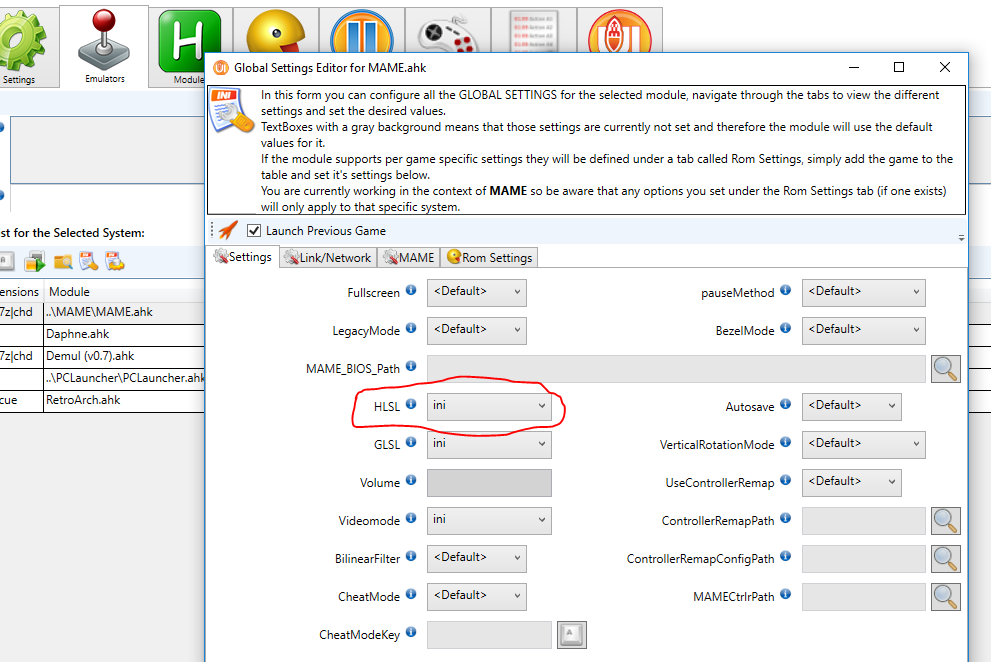Viewport: 991px width, 662px height.
Task: Select the ..\MAME\MAME.ahk module row
Action: point(102,312)
